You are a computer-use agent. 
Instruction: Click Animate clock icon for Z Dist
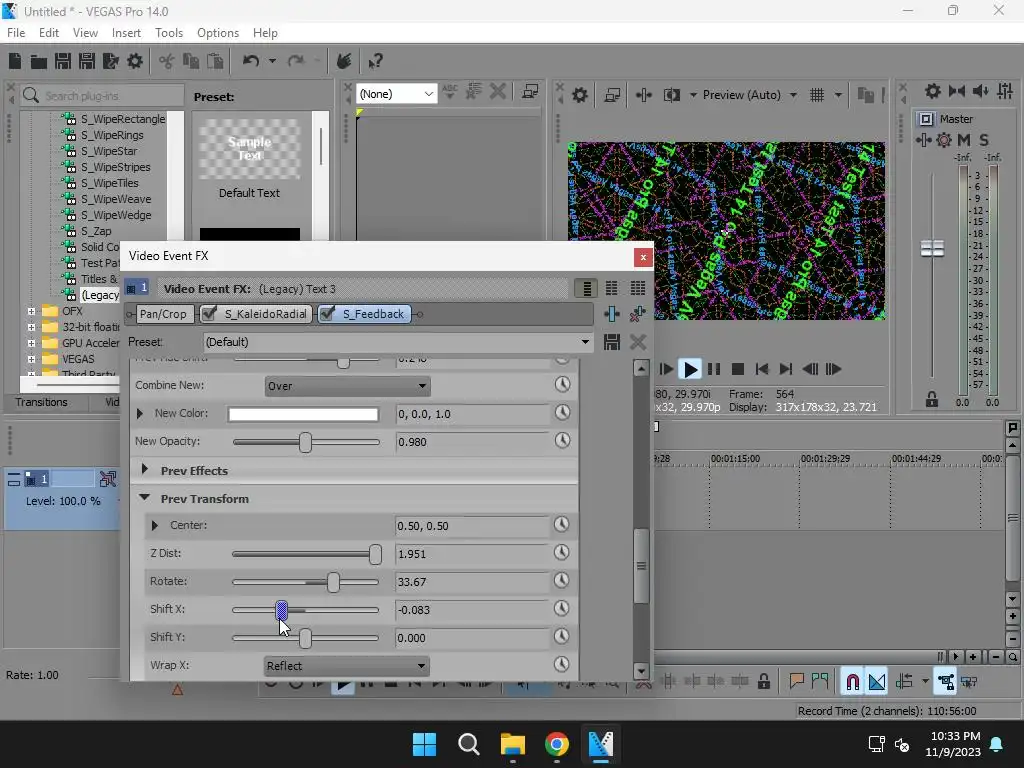(x=562, y=553)
